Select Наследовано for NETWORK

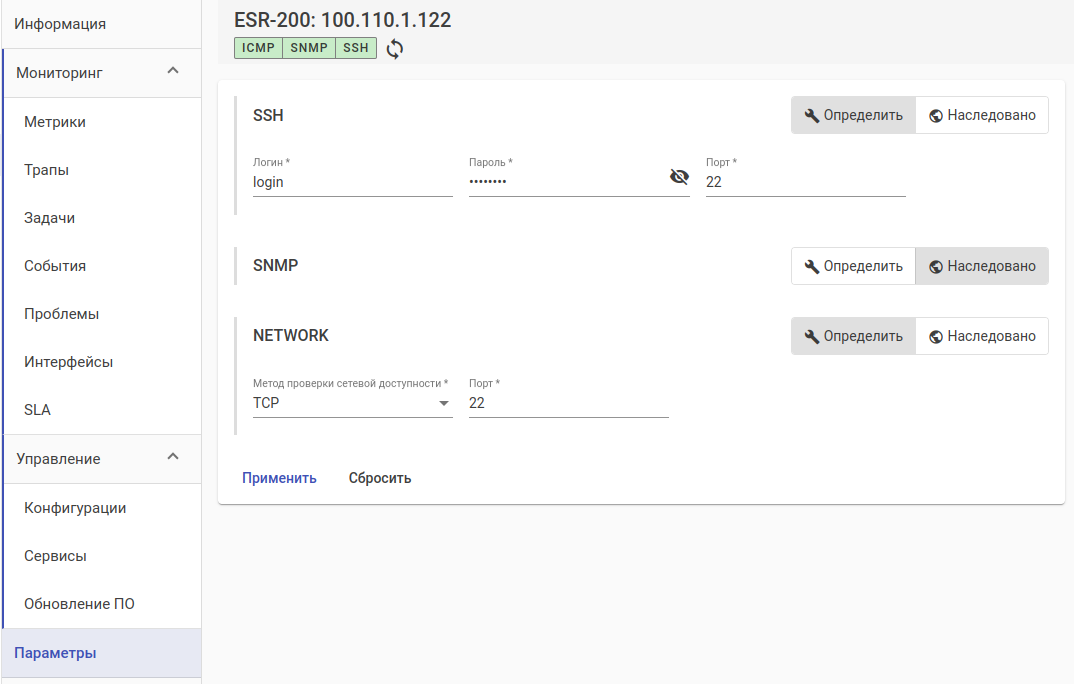(982, 336)
